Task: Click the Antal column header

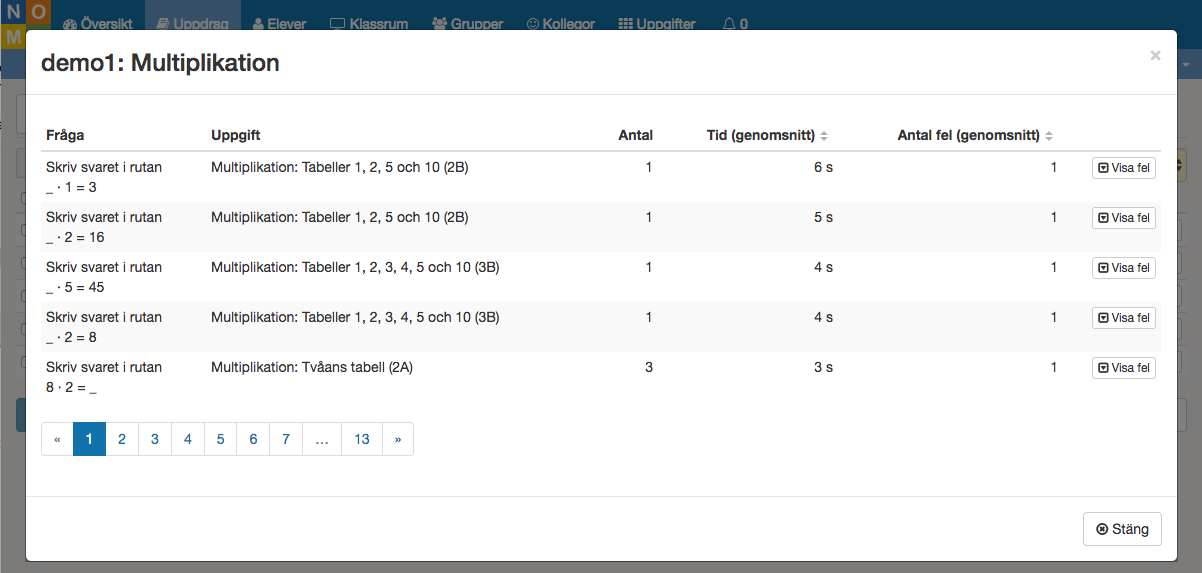Action: coord(635,136)
